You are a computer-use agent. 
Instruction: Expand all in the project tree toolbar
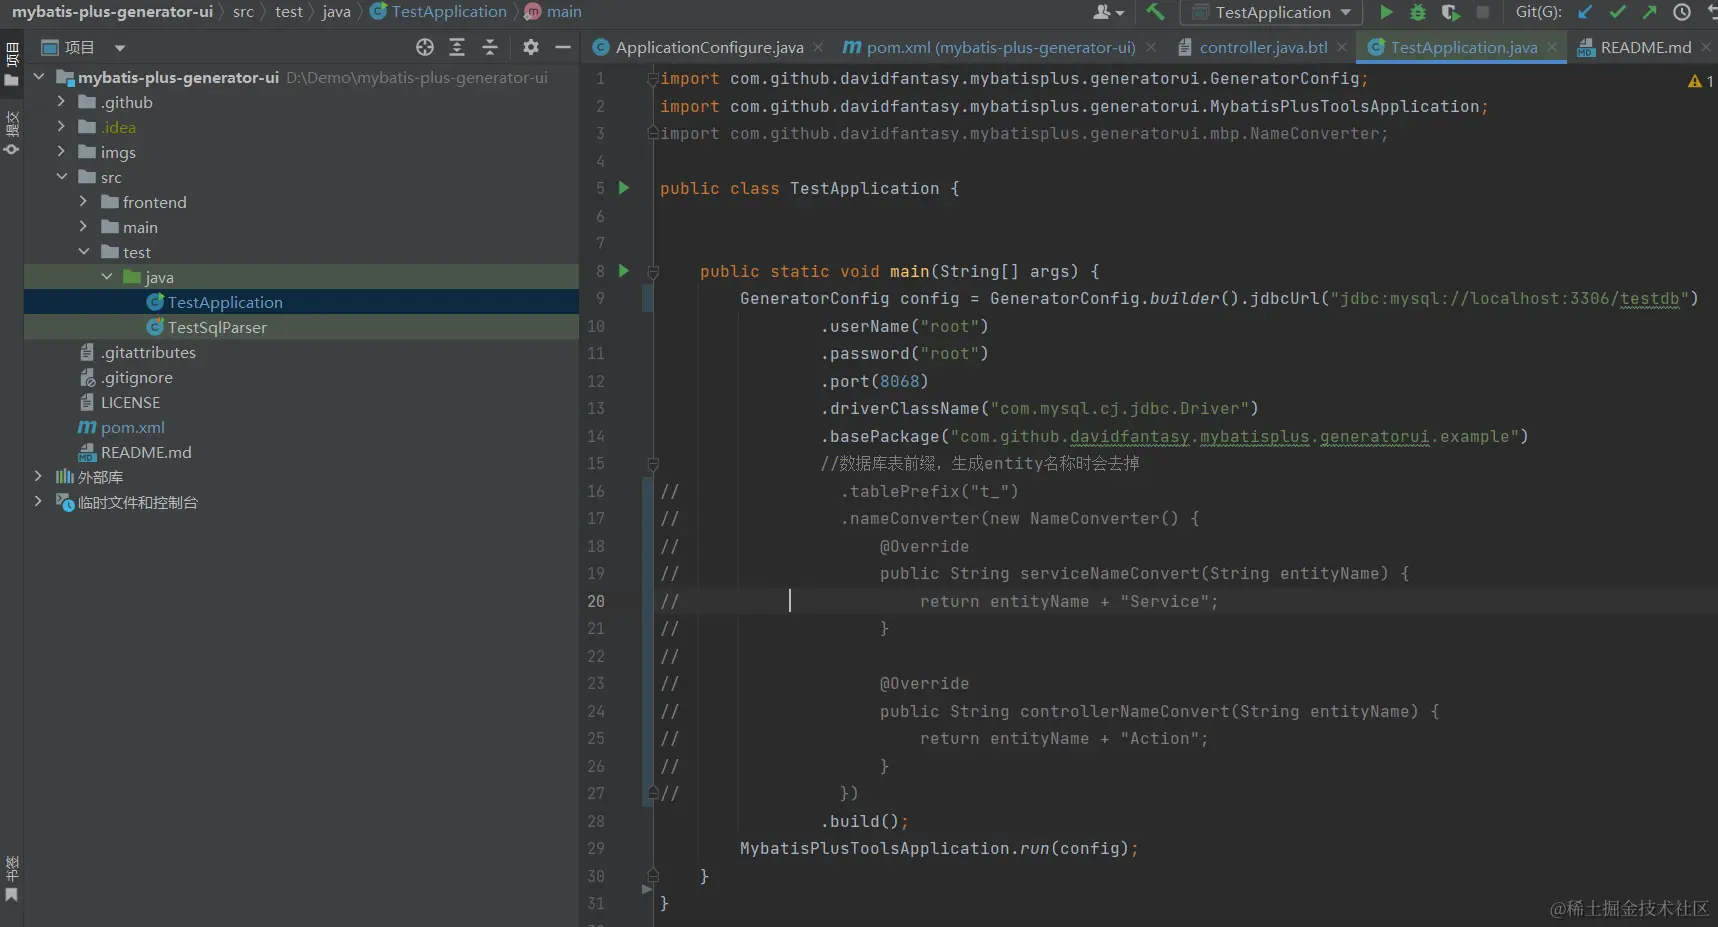tap(457, 47)
